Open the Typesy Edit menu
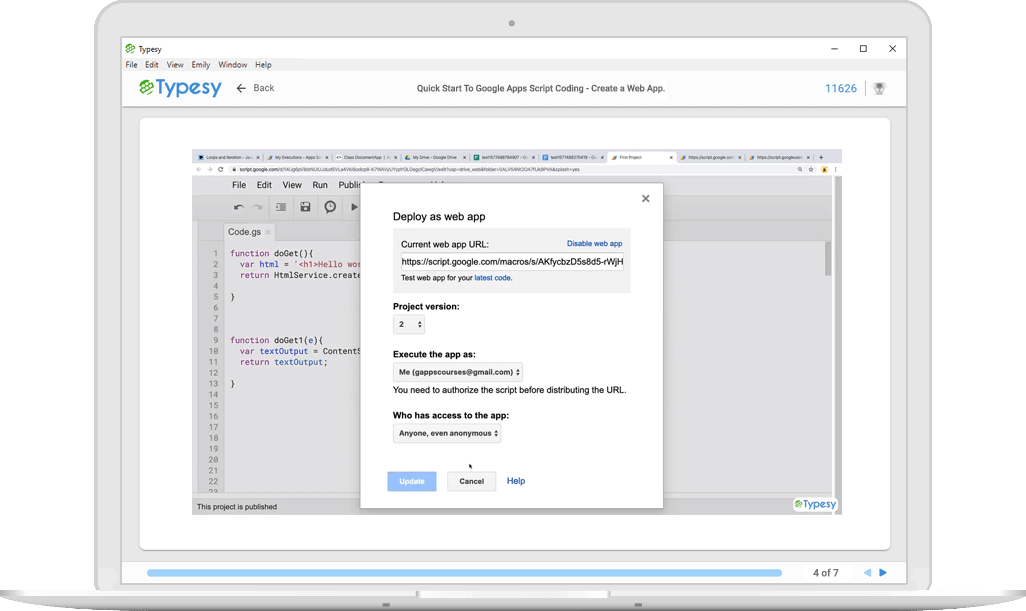The image size is (1026, 611). pyautogui.click(x=152, y=65)
